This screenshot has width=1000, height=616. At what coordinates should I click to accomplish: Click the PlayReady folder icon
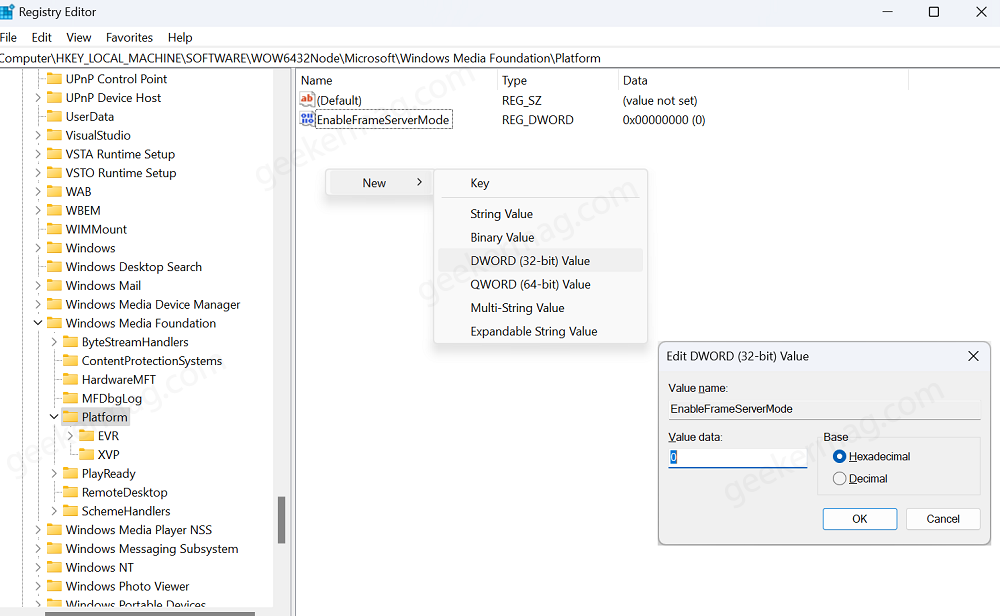pyautogui.click(x=71, y=473)
